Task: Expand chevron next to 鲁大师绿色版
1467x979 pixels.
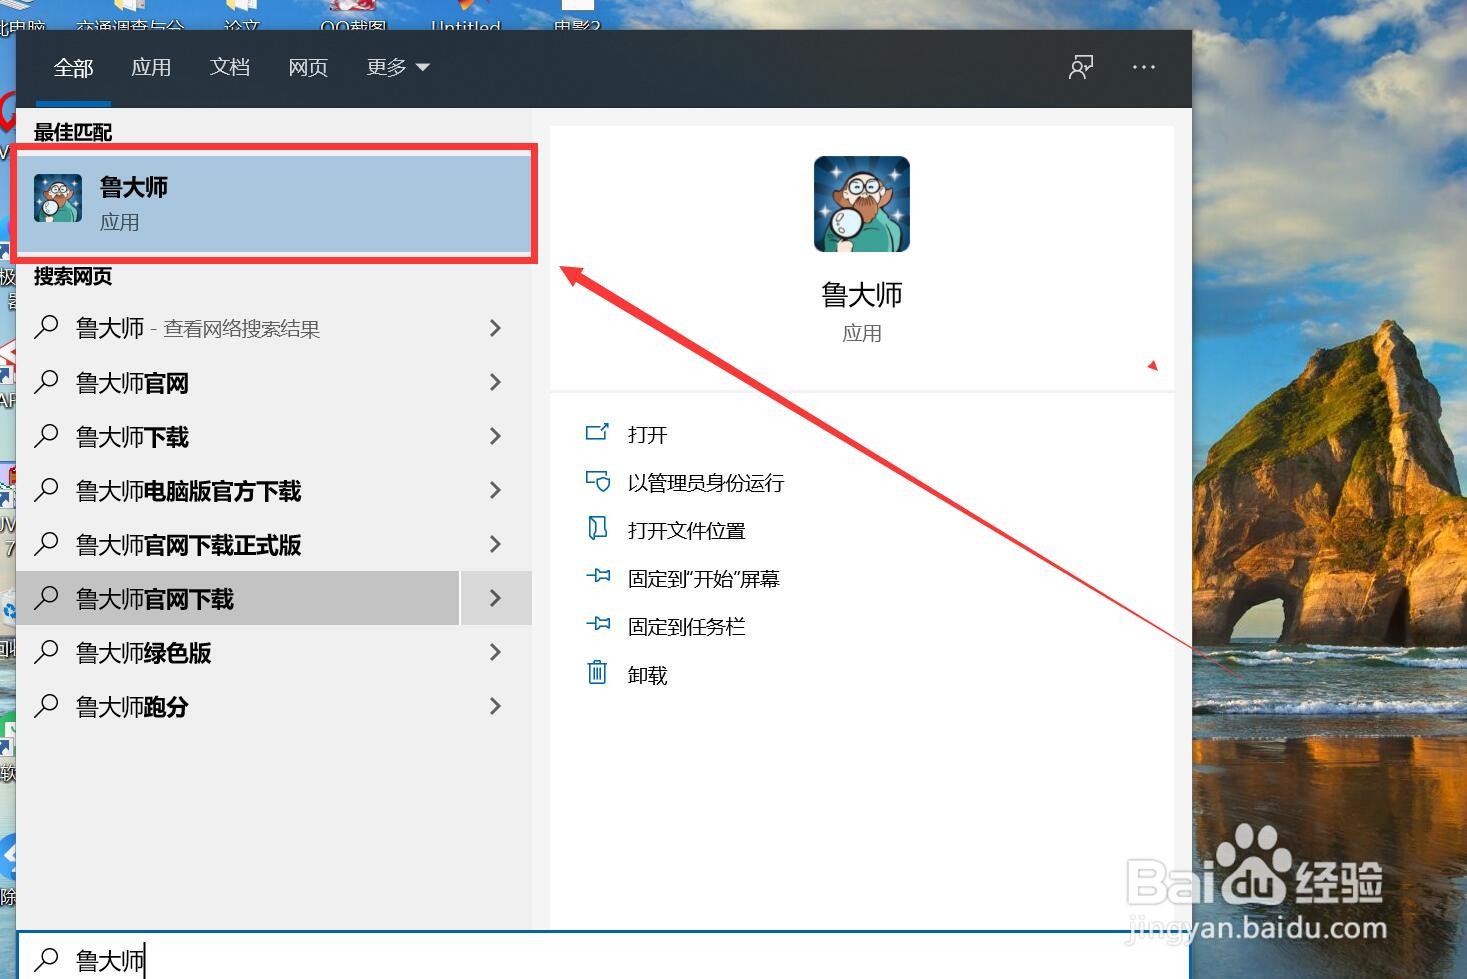Action: pos(495,652)
